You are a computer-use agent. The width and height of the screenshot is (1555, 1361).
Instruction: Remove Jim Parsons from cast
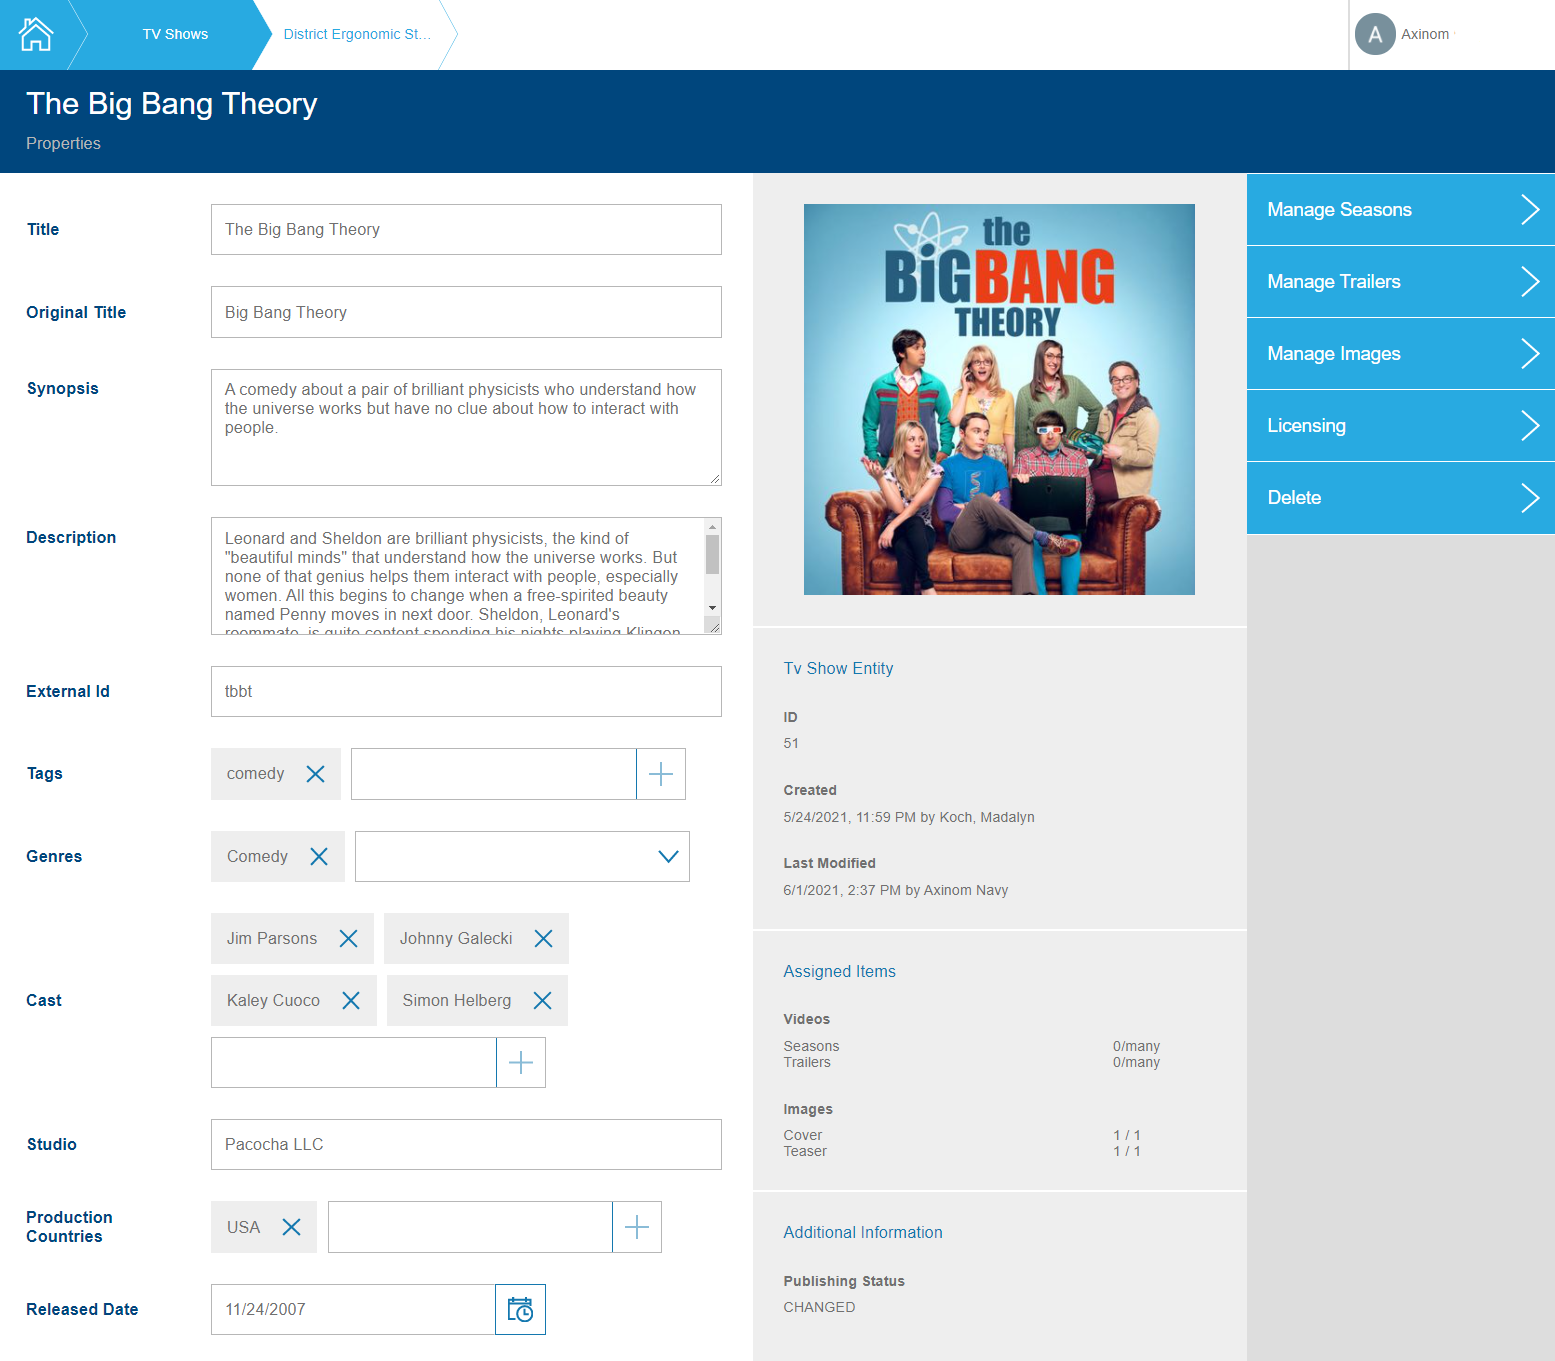(x=348, y=939)
